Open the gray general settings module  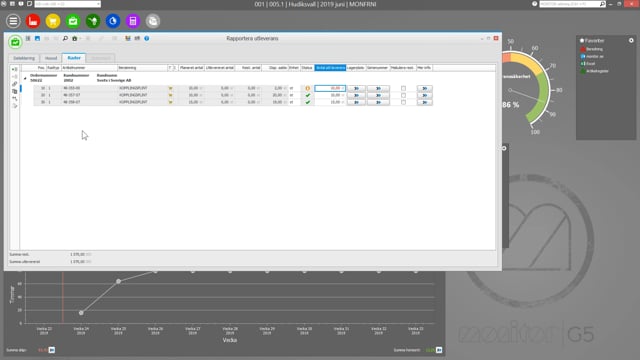[153, 21]
